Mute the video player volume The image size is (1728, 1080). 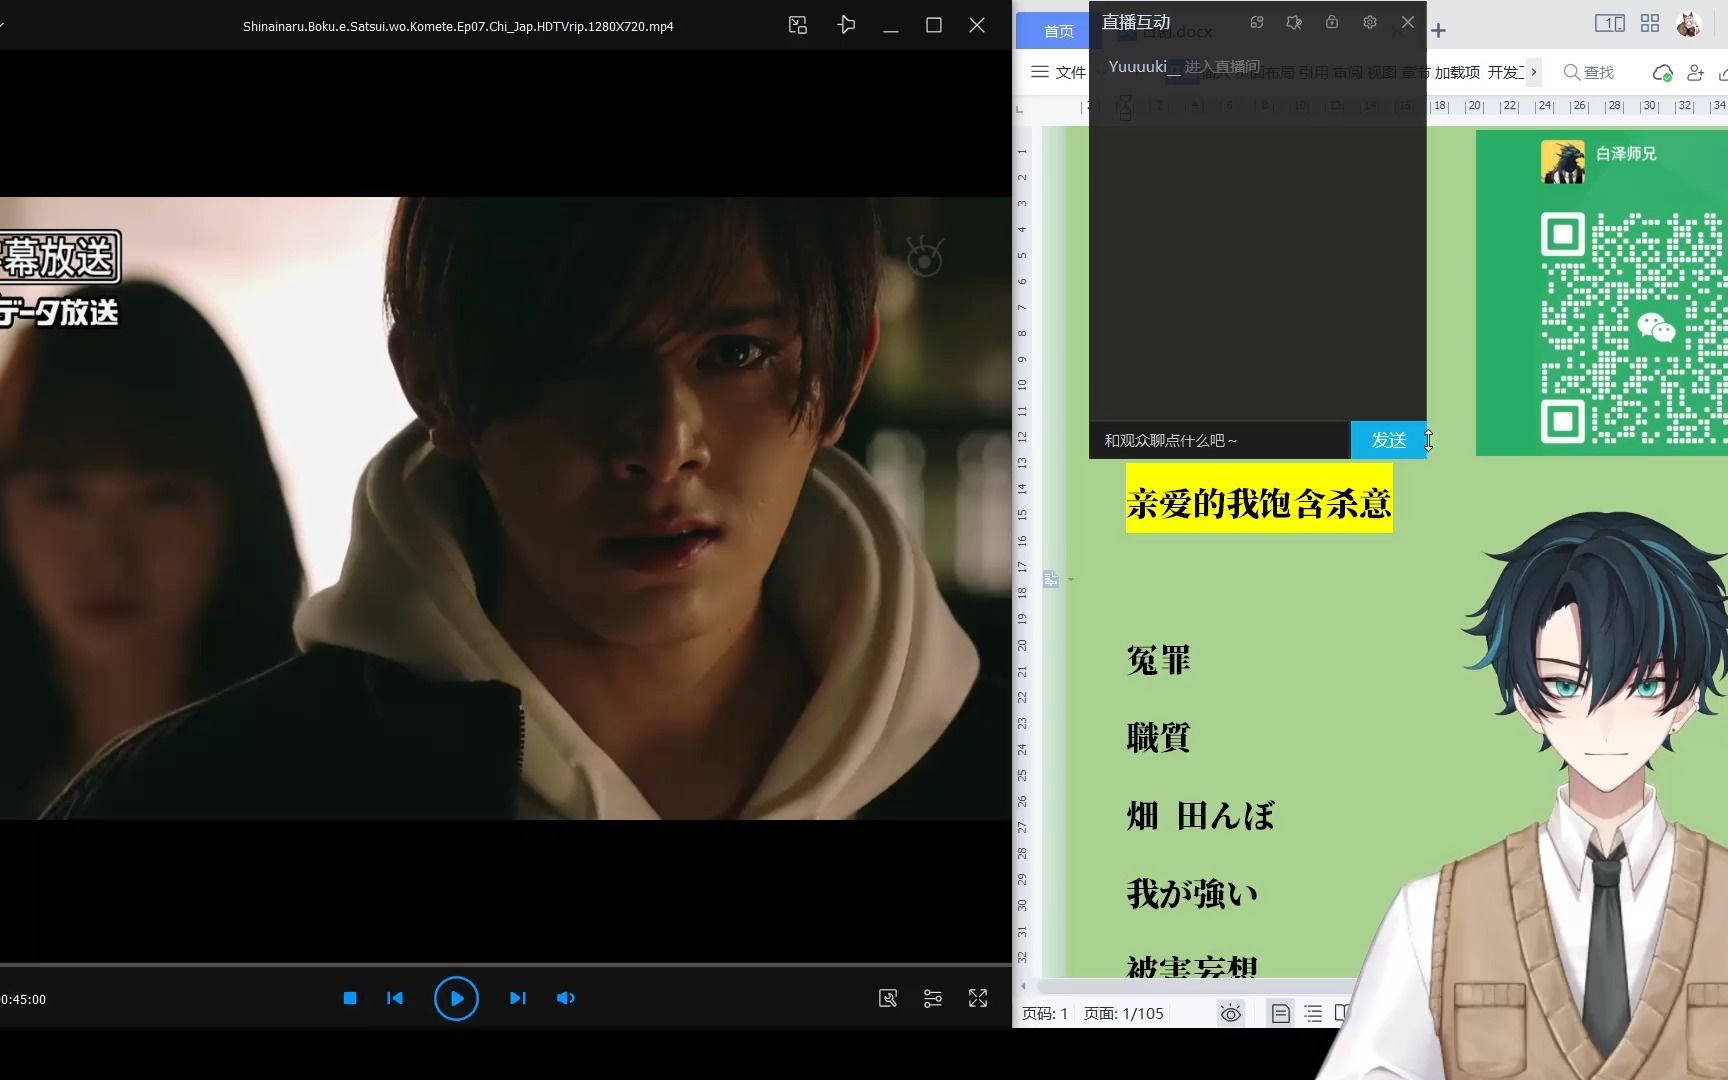pos(566,998)
